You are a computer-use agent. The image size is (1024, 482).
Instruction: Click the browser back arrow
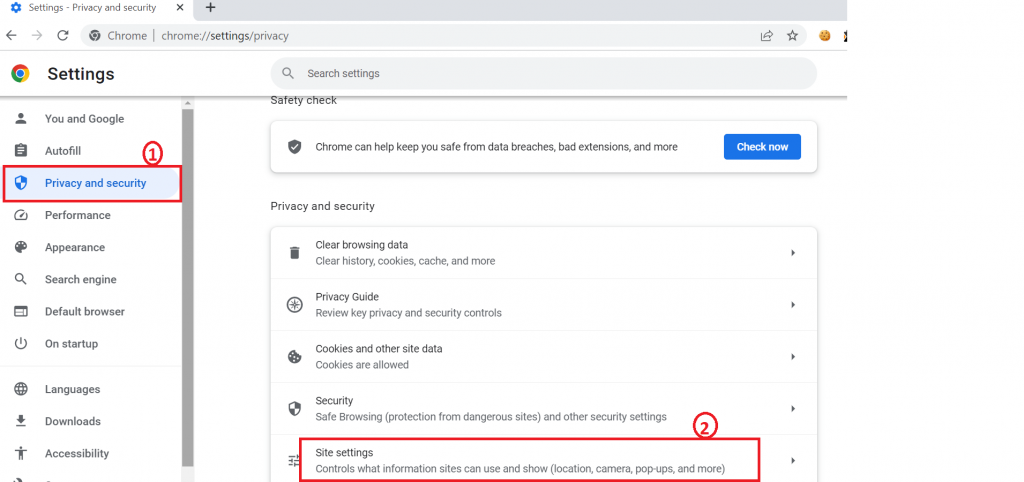[x=12, y=35]
